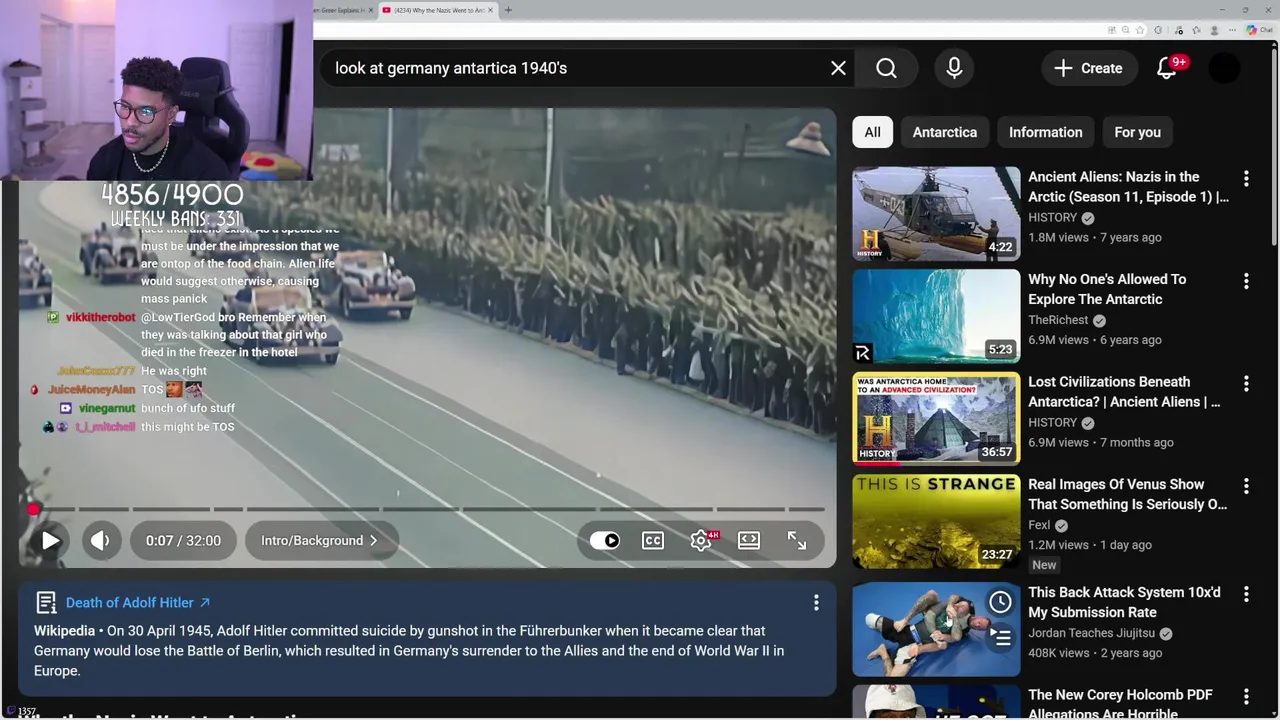
Task: Open the notifications bell
Action: point(1166,68)
